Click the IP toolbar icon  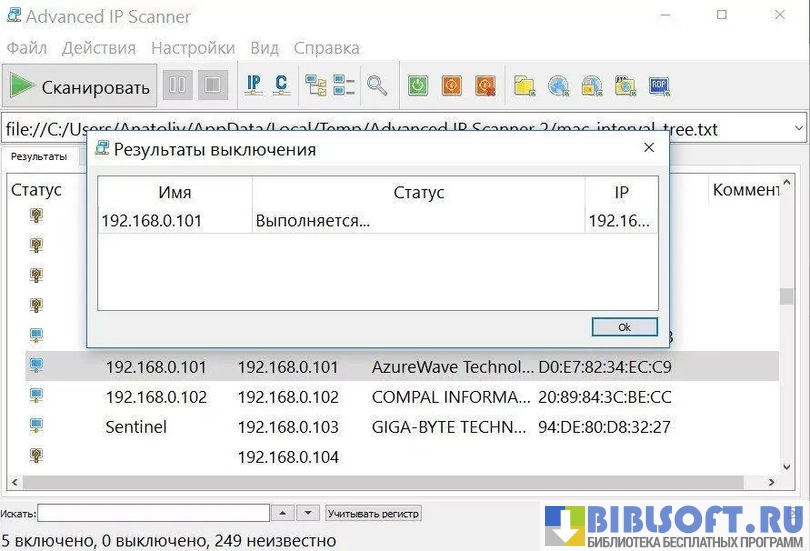coord(254,86)
